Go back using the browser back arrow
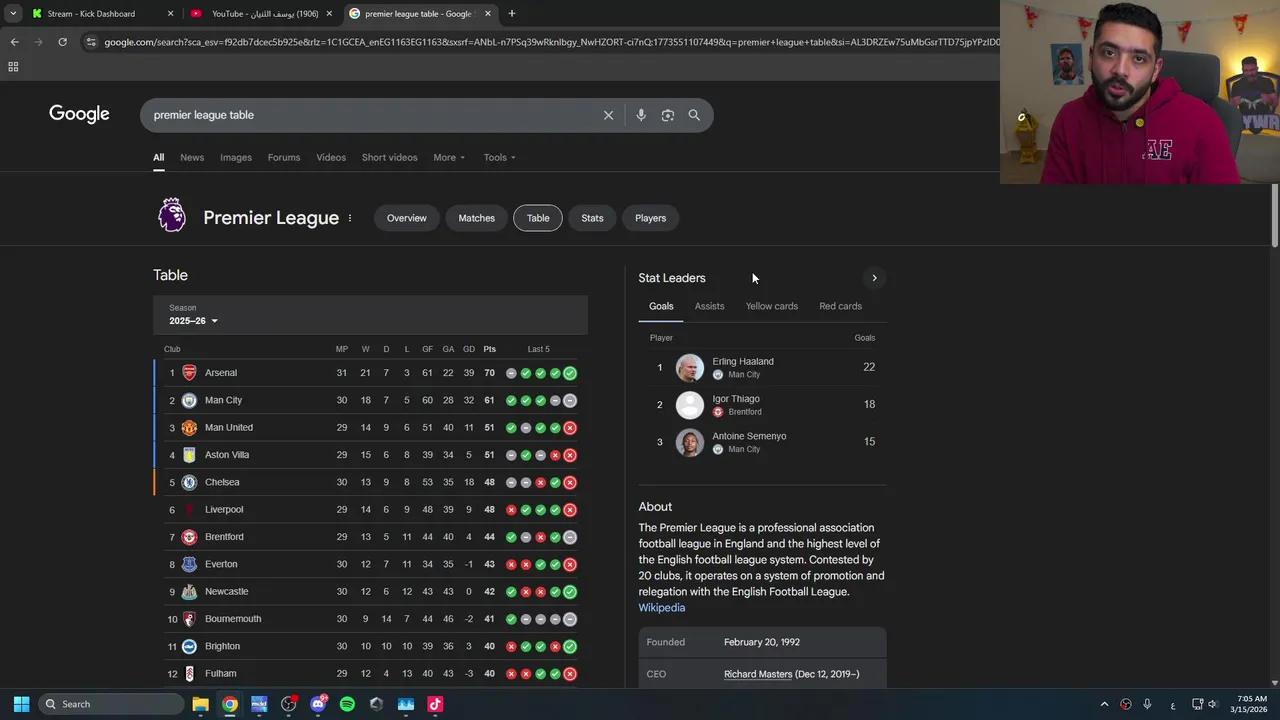 [14, 42]
